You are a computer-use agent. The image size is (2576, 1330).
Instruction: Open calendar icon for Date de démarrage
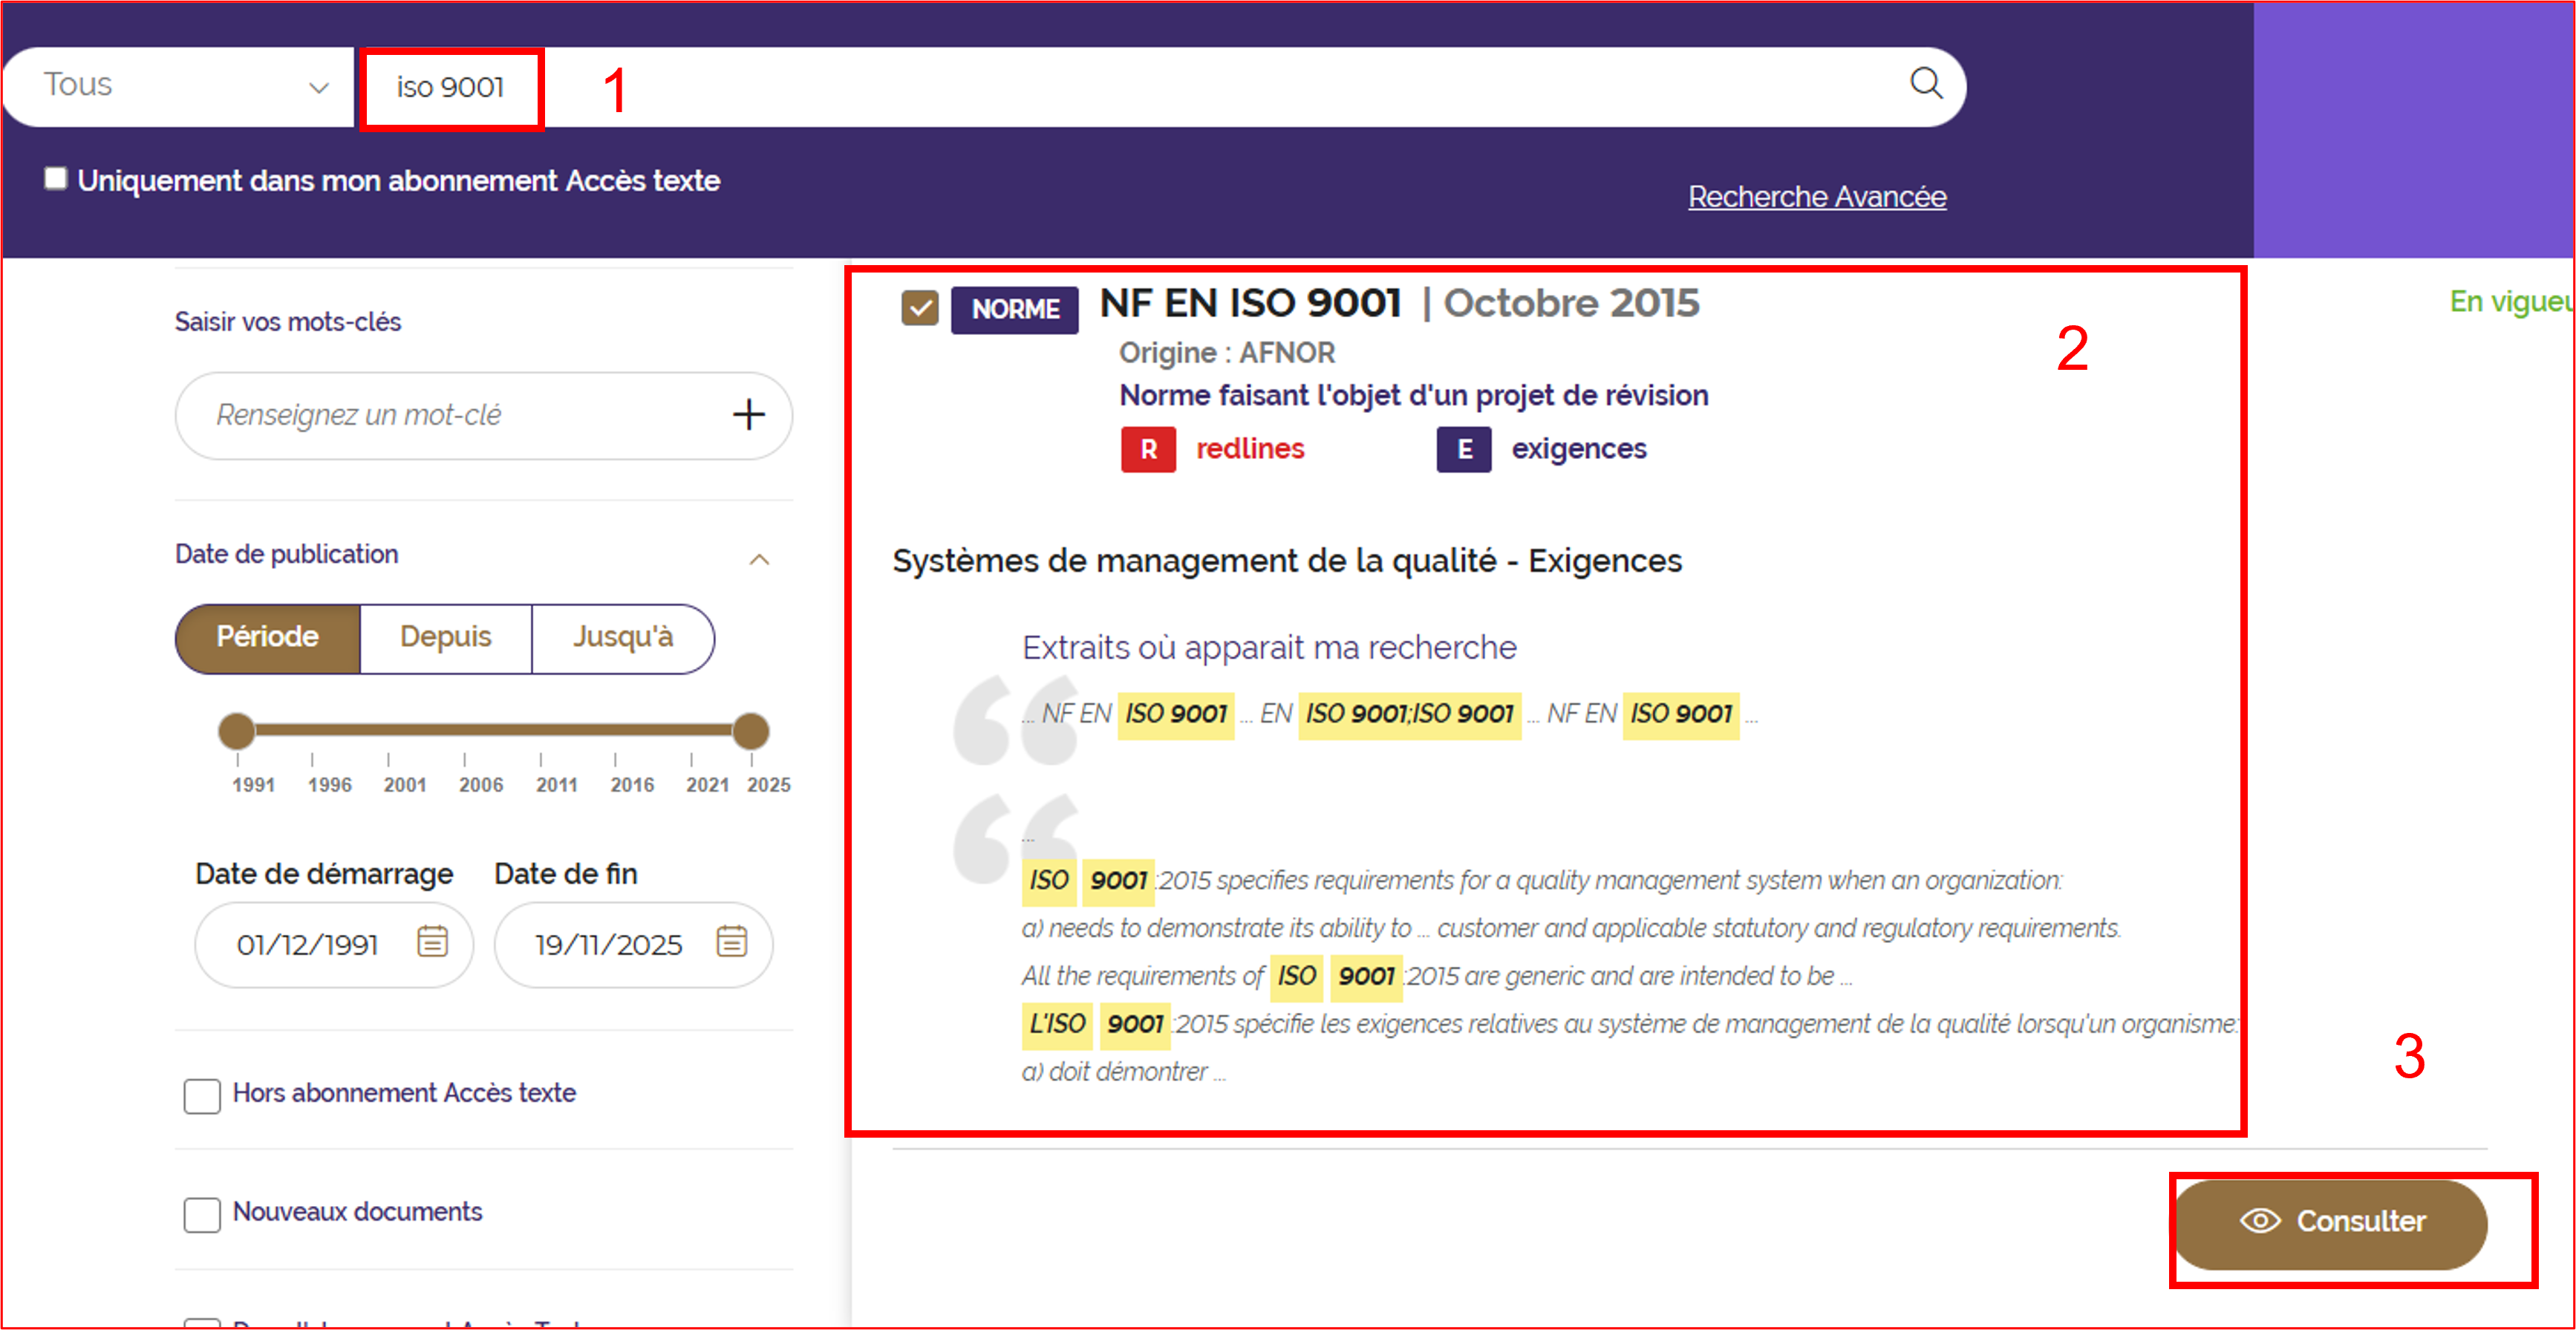click(x=432, y=942)
